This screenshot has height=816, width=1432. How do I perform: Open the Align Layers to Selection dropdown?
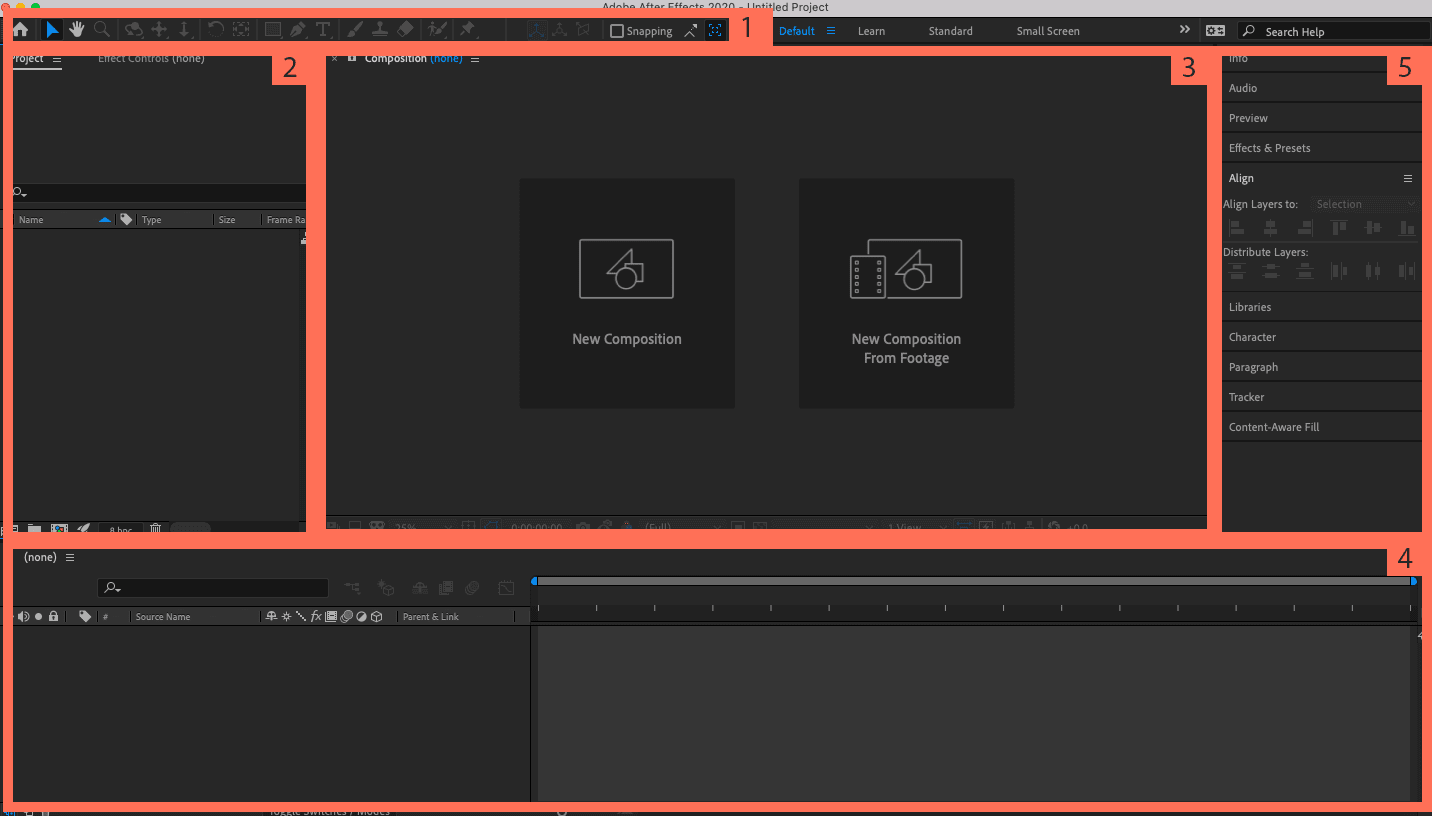point(1365,203)
